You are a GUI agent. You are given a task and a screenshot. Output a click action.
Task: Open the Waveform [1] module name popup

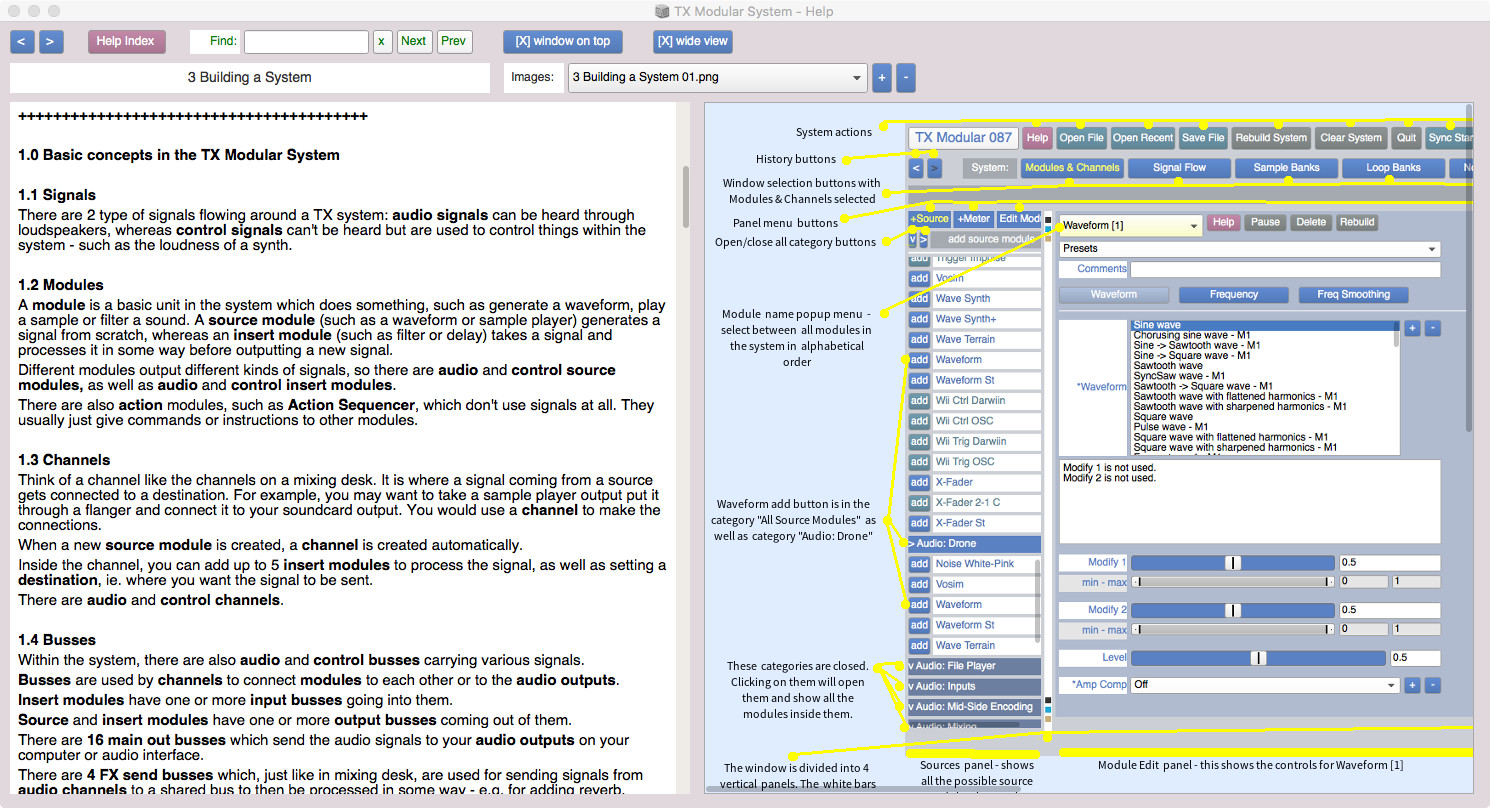1129,226
